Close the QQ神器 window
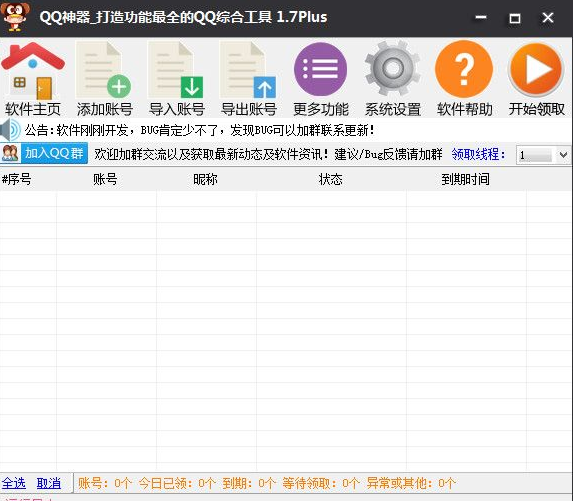573x501 pixels. [x=548, y=18]
